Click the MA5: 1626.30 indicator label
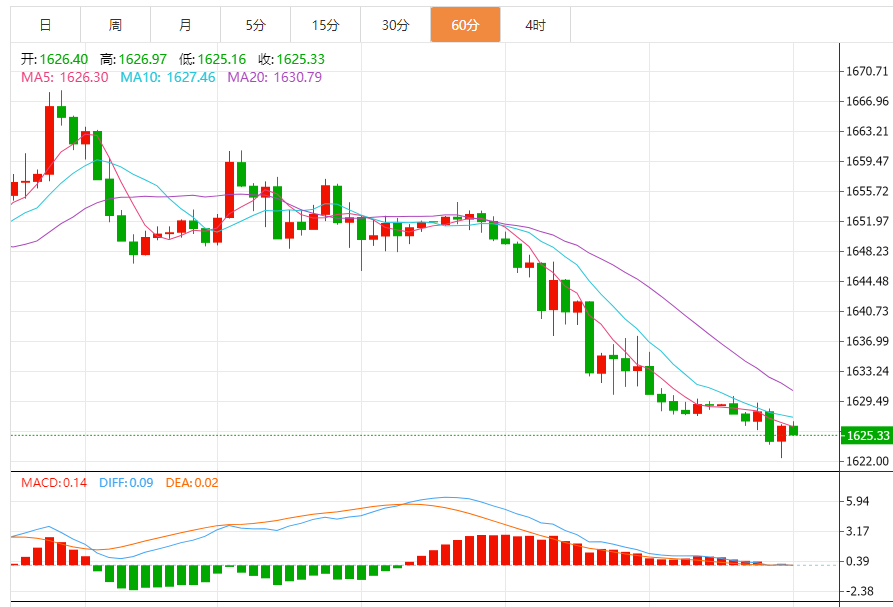Viewport: 893px width, 607px height. [64, 77]
